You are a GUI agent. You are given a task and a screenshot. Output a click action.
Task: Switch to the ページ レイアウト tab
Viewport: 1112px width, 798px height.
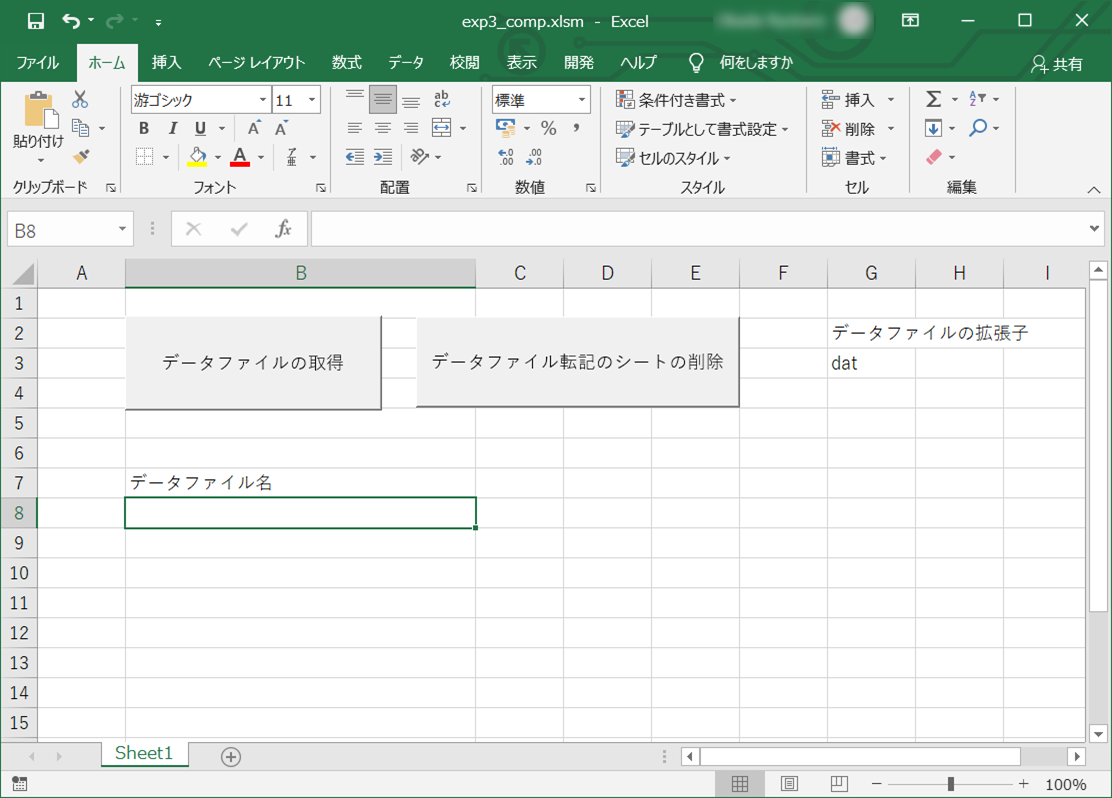(257, 62)
